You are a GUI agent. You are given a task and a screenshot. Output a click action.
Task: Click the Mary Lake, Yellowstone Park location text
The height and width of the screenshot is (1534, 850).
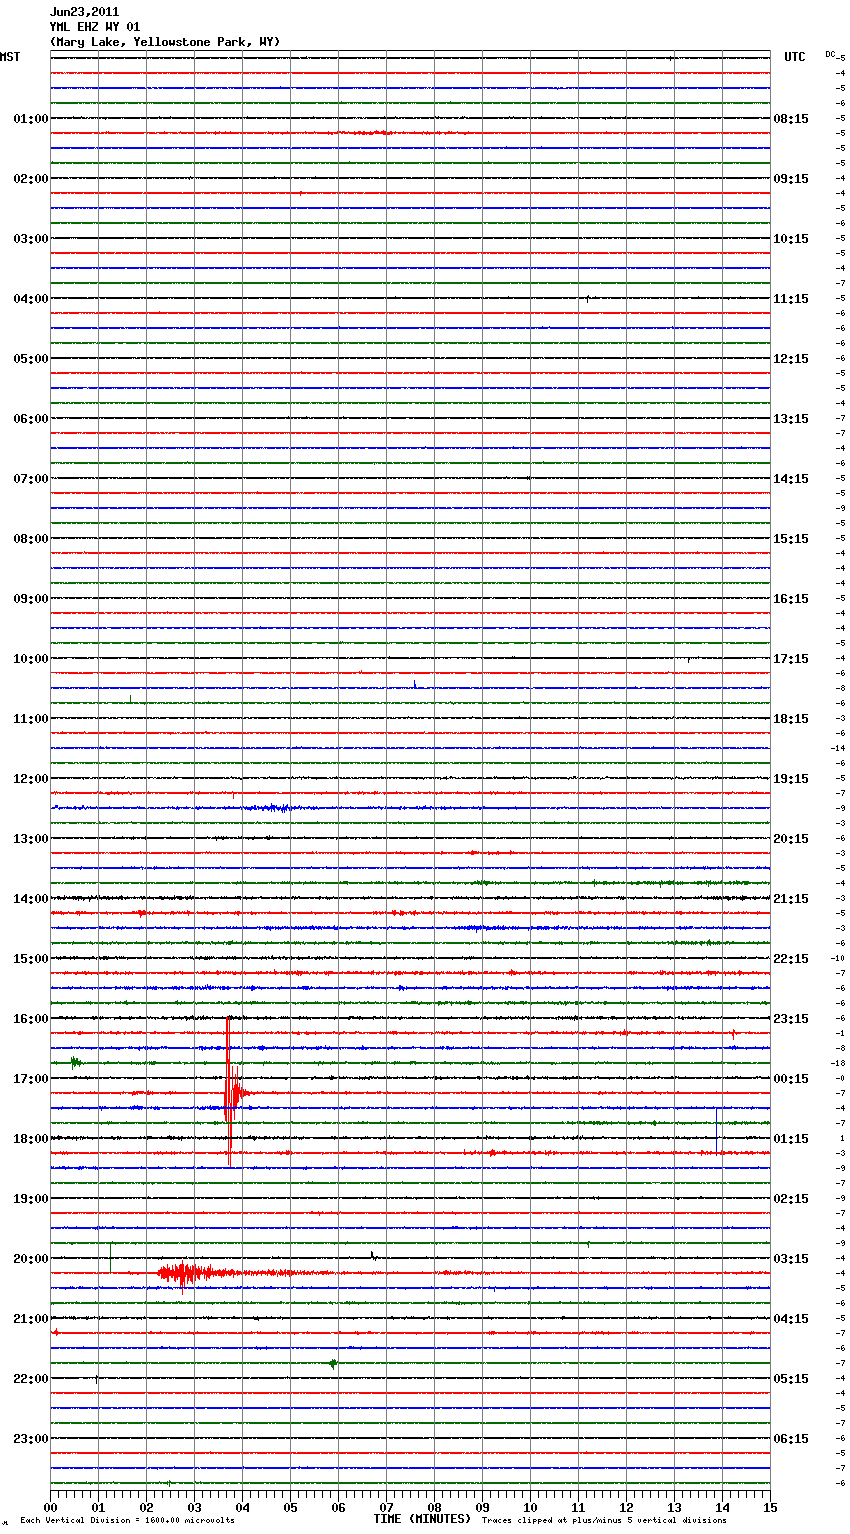165,42
